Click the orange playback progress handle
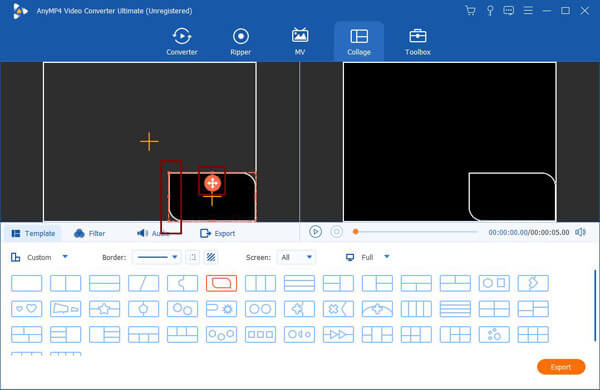 point(355,232)
